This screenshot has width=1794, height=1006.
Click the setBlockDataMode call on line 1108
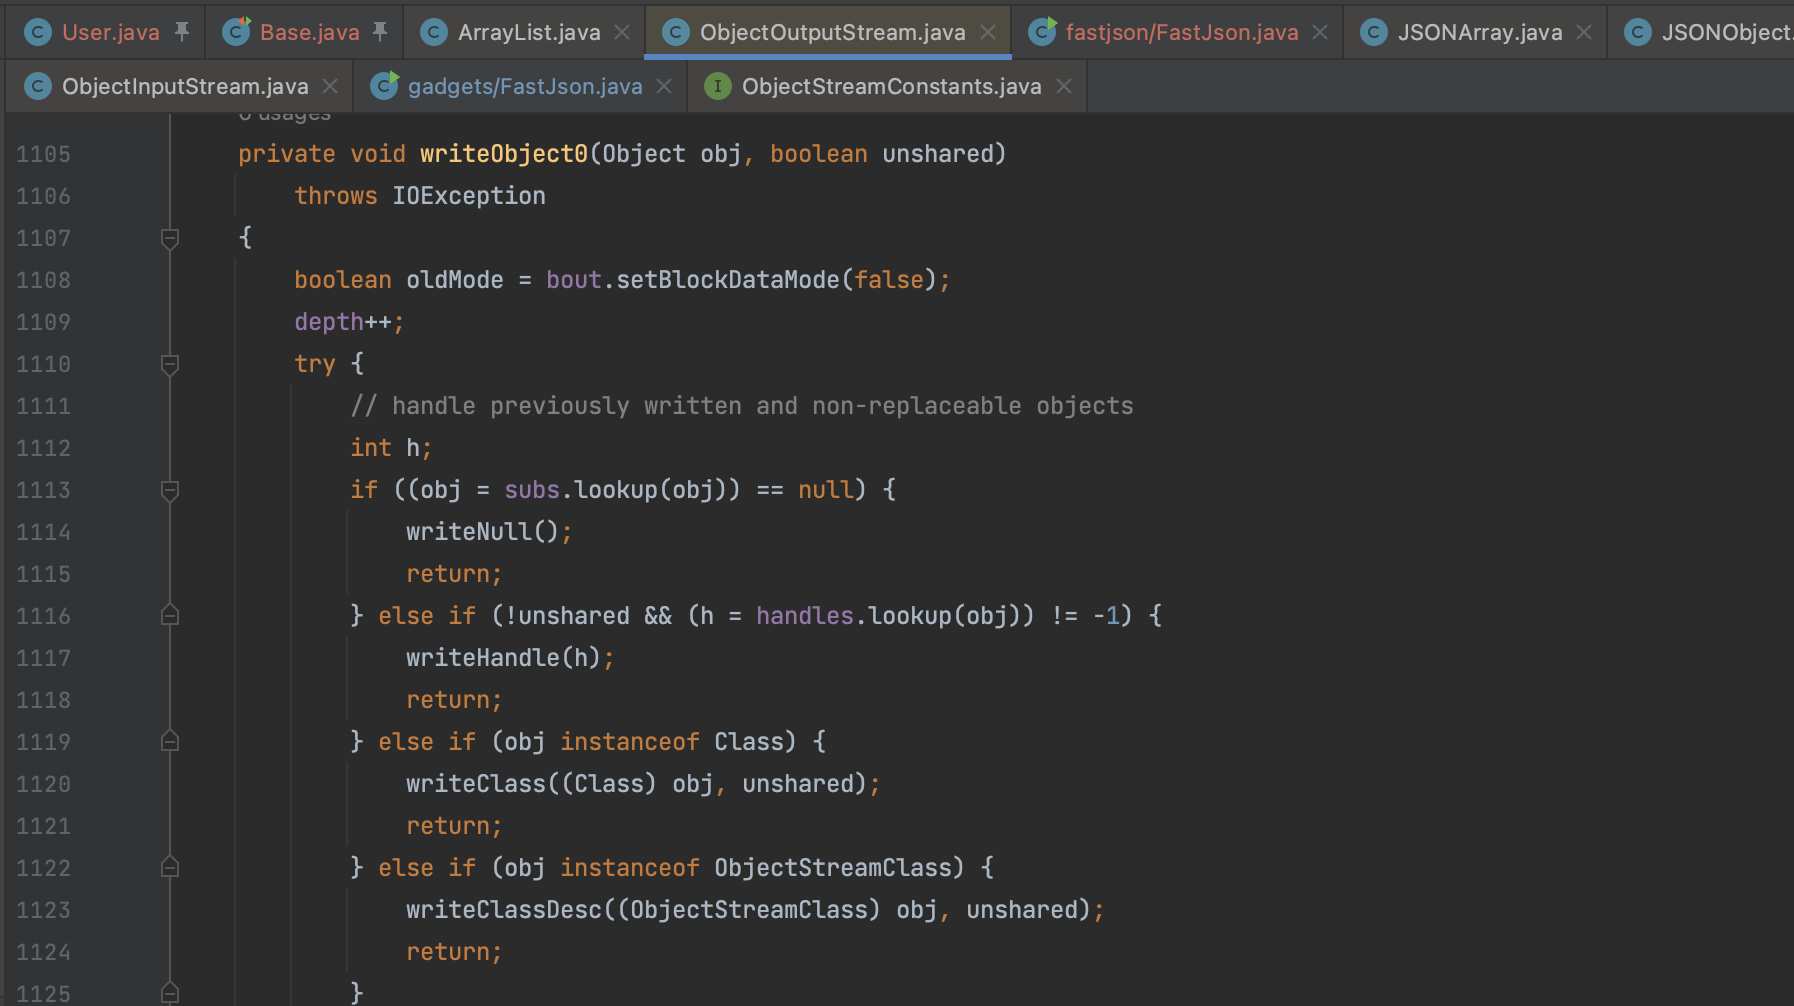[728, 280]
